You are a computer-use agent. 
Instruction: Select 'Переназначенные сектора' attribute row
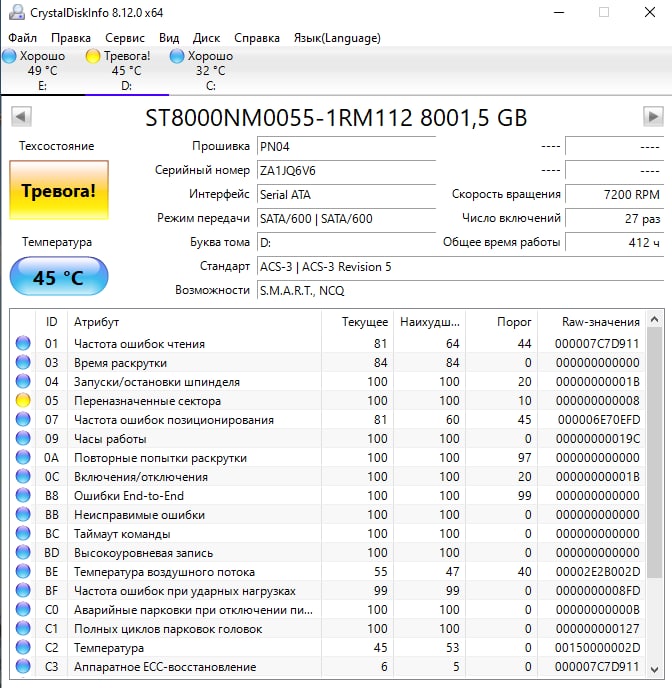click(x=327, y=401)
